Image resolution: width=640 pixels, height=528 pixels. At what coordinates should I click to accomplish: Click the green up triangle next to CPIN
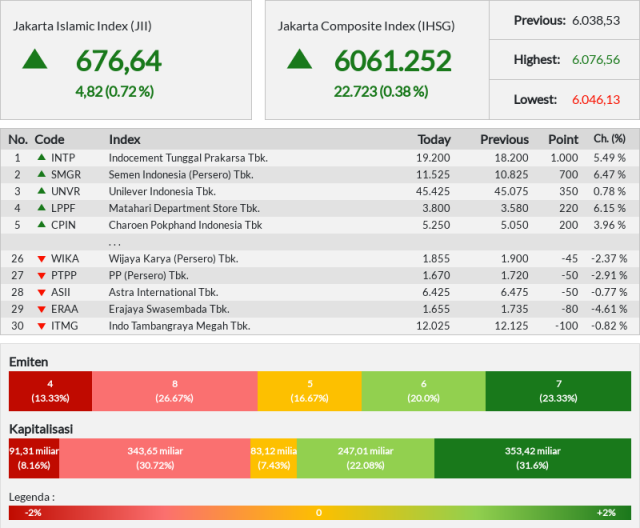pyautogui.click(x=41, y=224)
